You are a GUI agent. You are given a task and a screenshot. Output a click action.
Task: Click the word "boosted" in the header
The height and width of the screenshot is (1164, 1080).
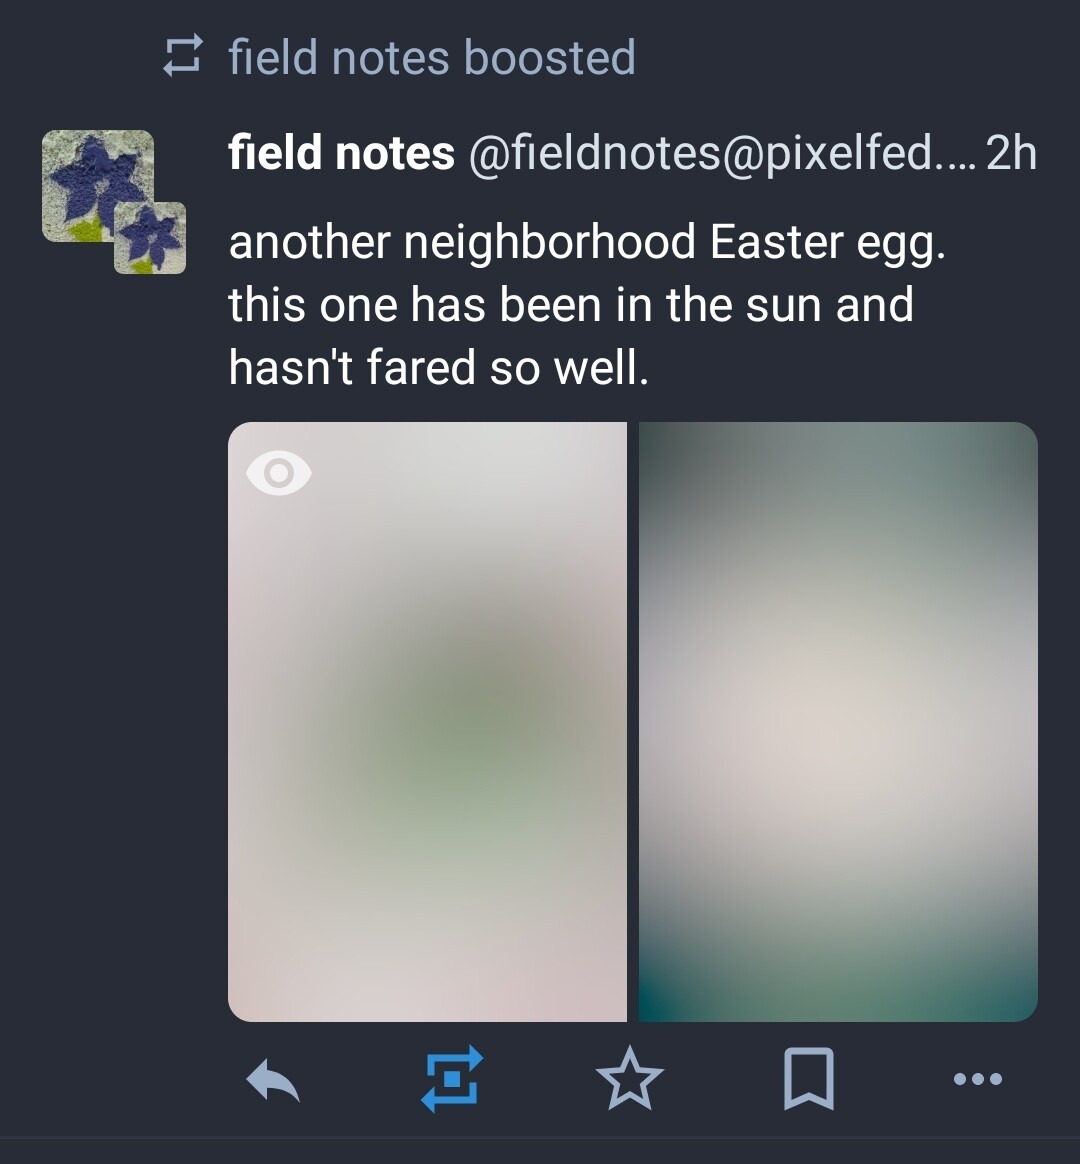click(x=550, y=57)
